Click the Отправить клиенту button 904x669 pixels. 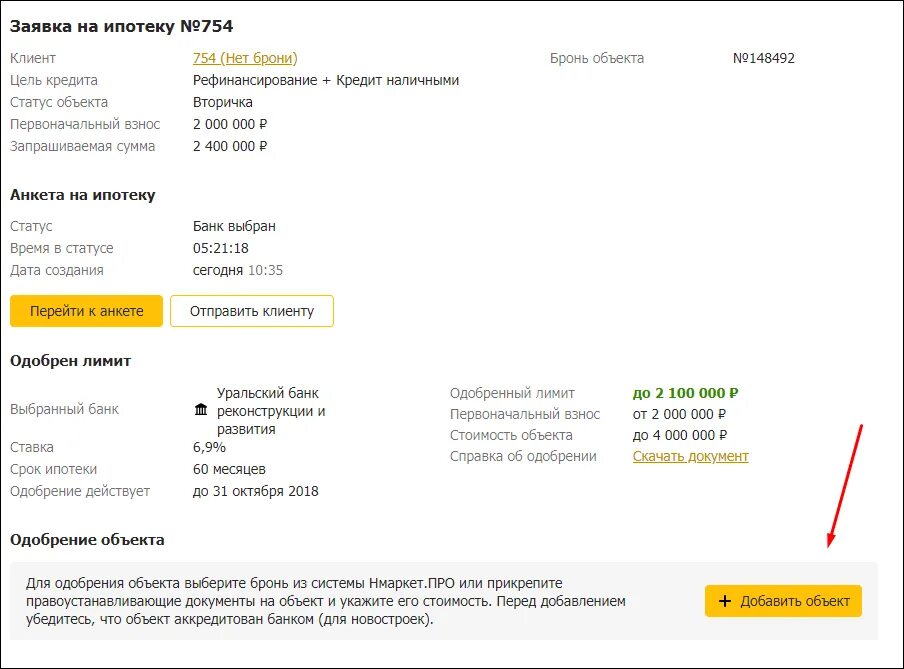pyautogui.click(x=252, y=311)
